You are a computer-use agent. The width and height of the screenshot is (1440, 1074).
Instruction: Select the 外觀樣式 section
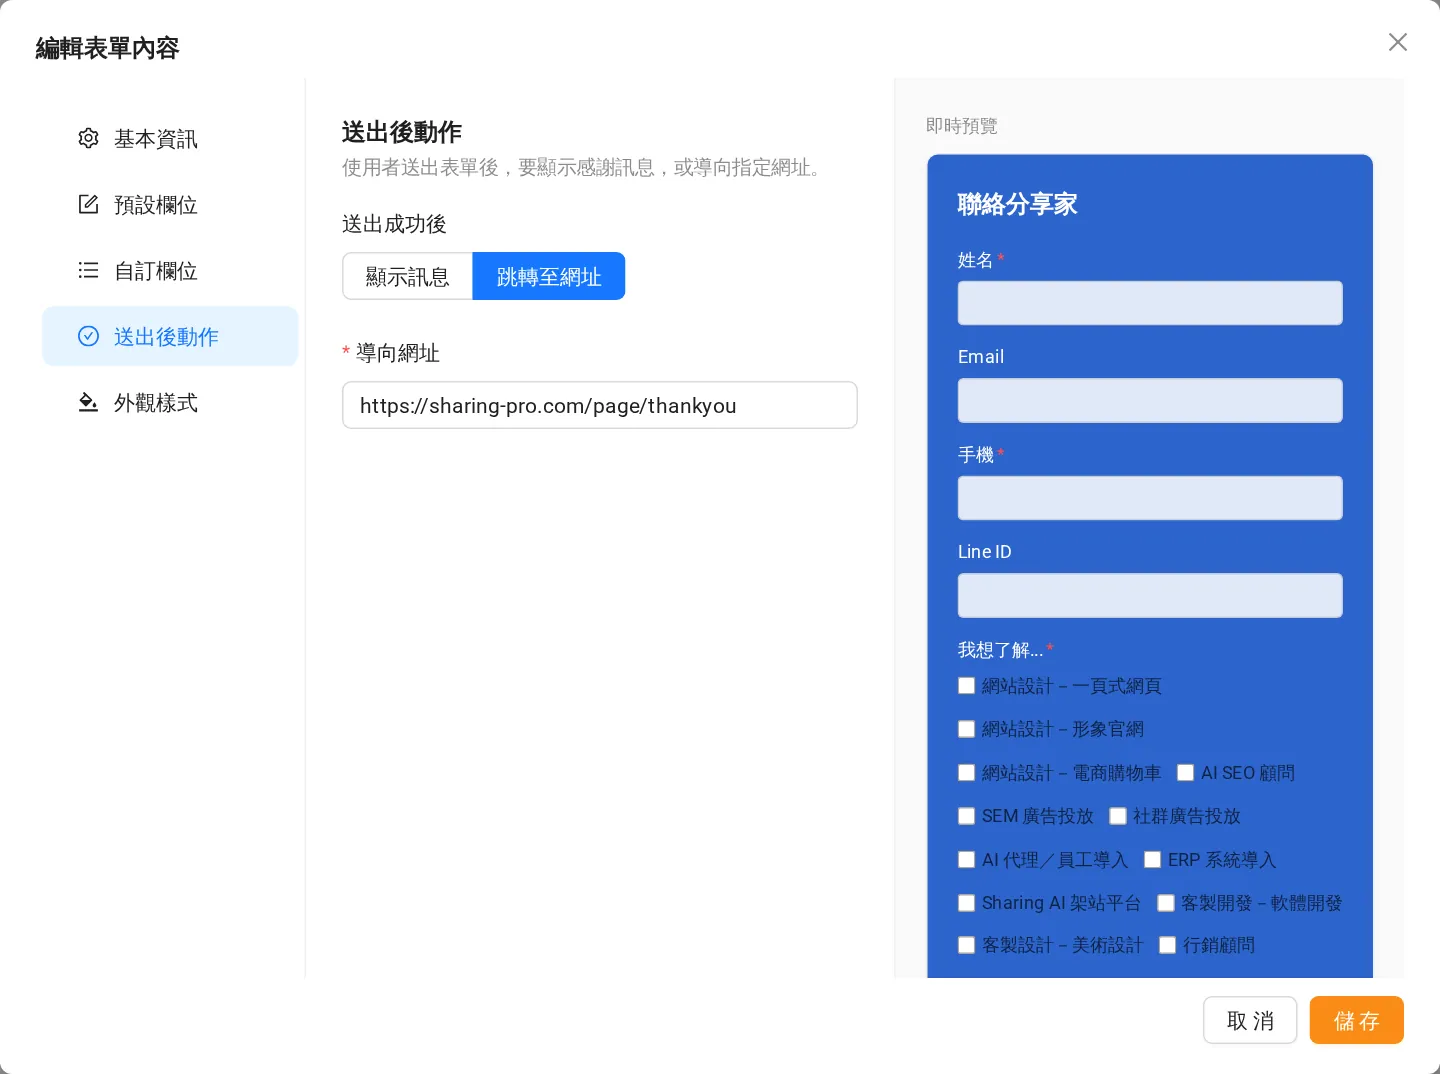coord(170,402)
